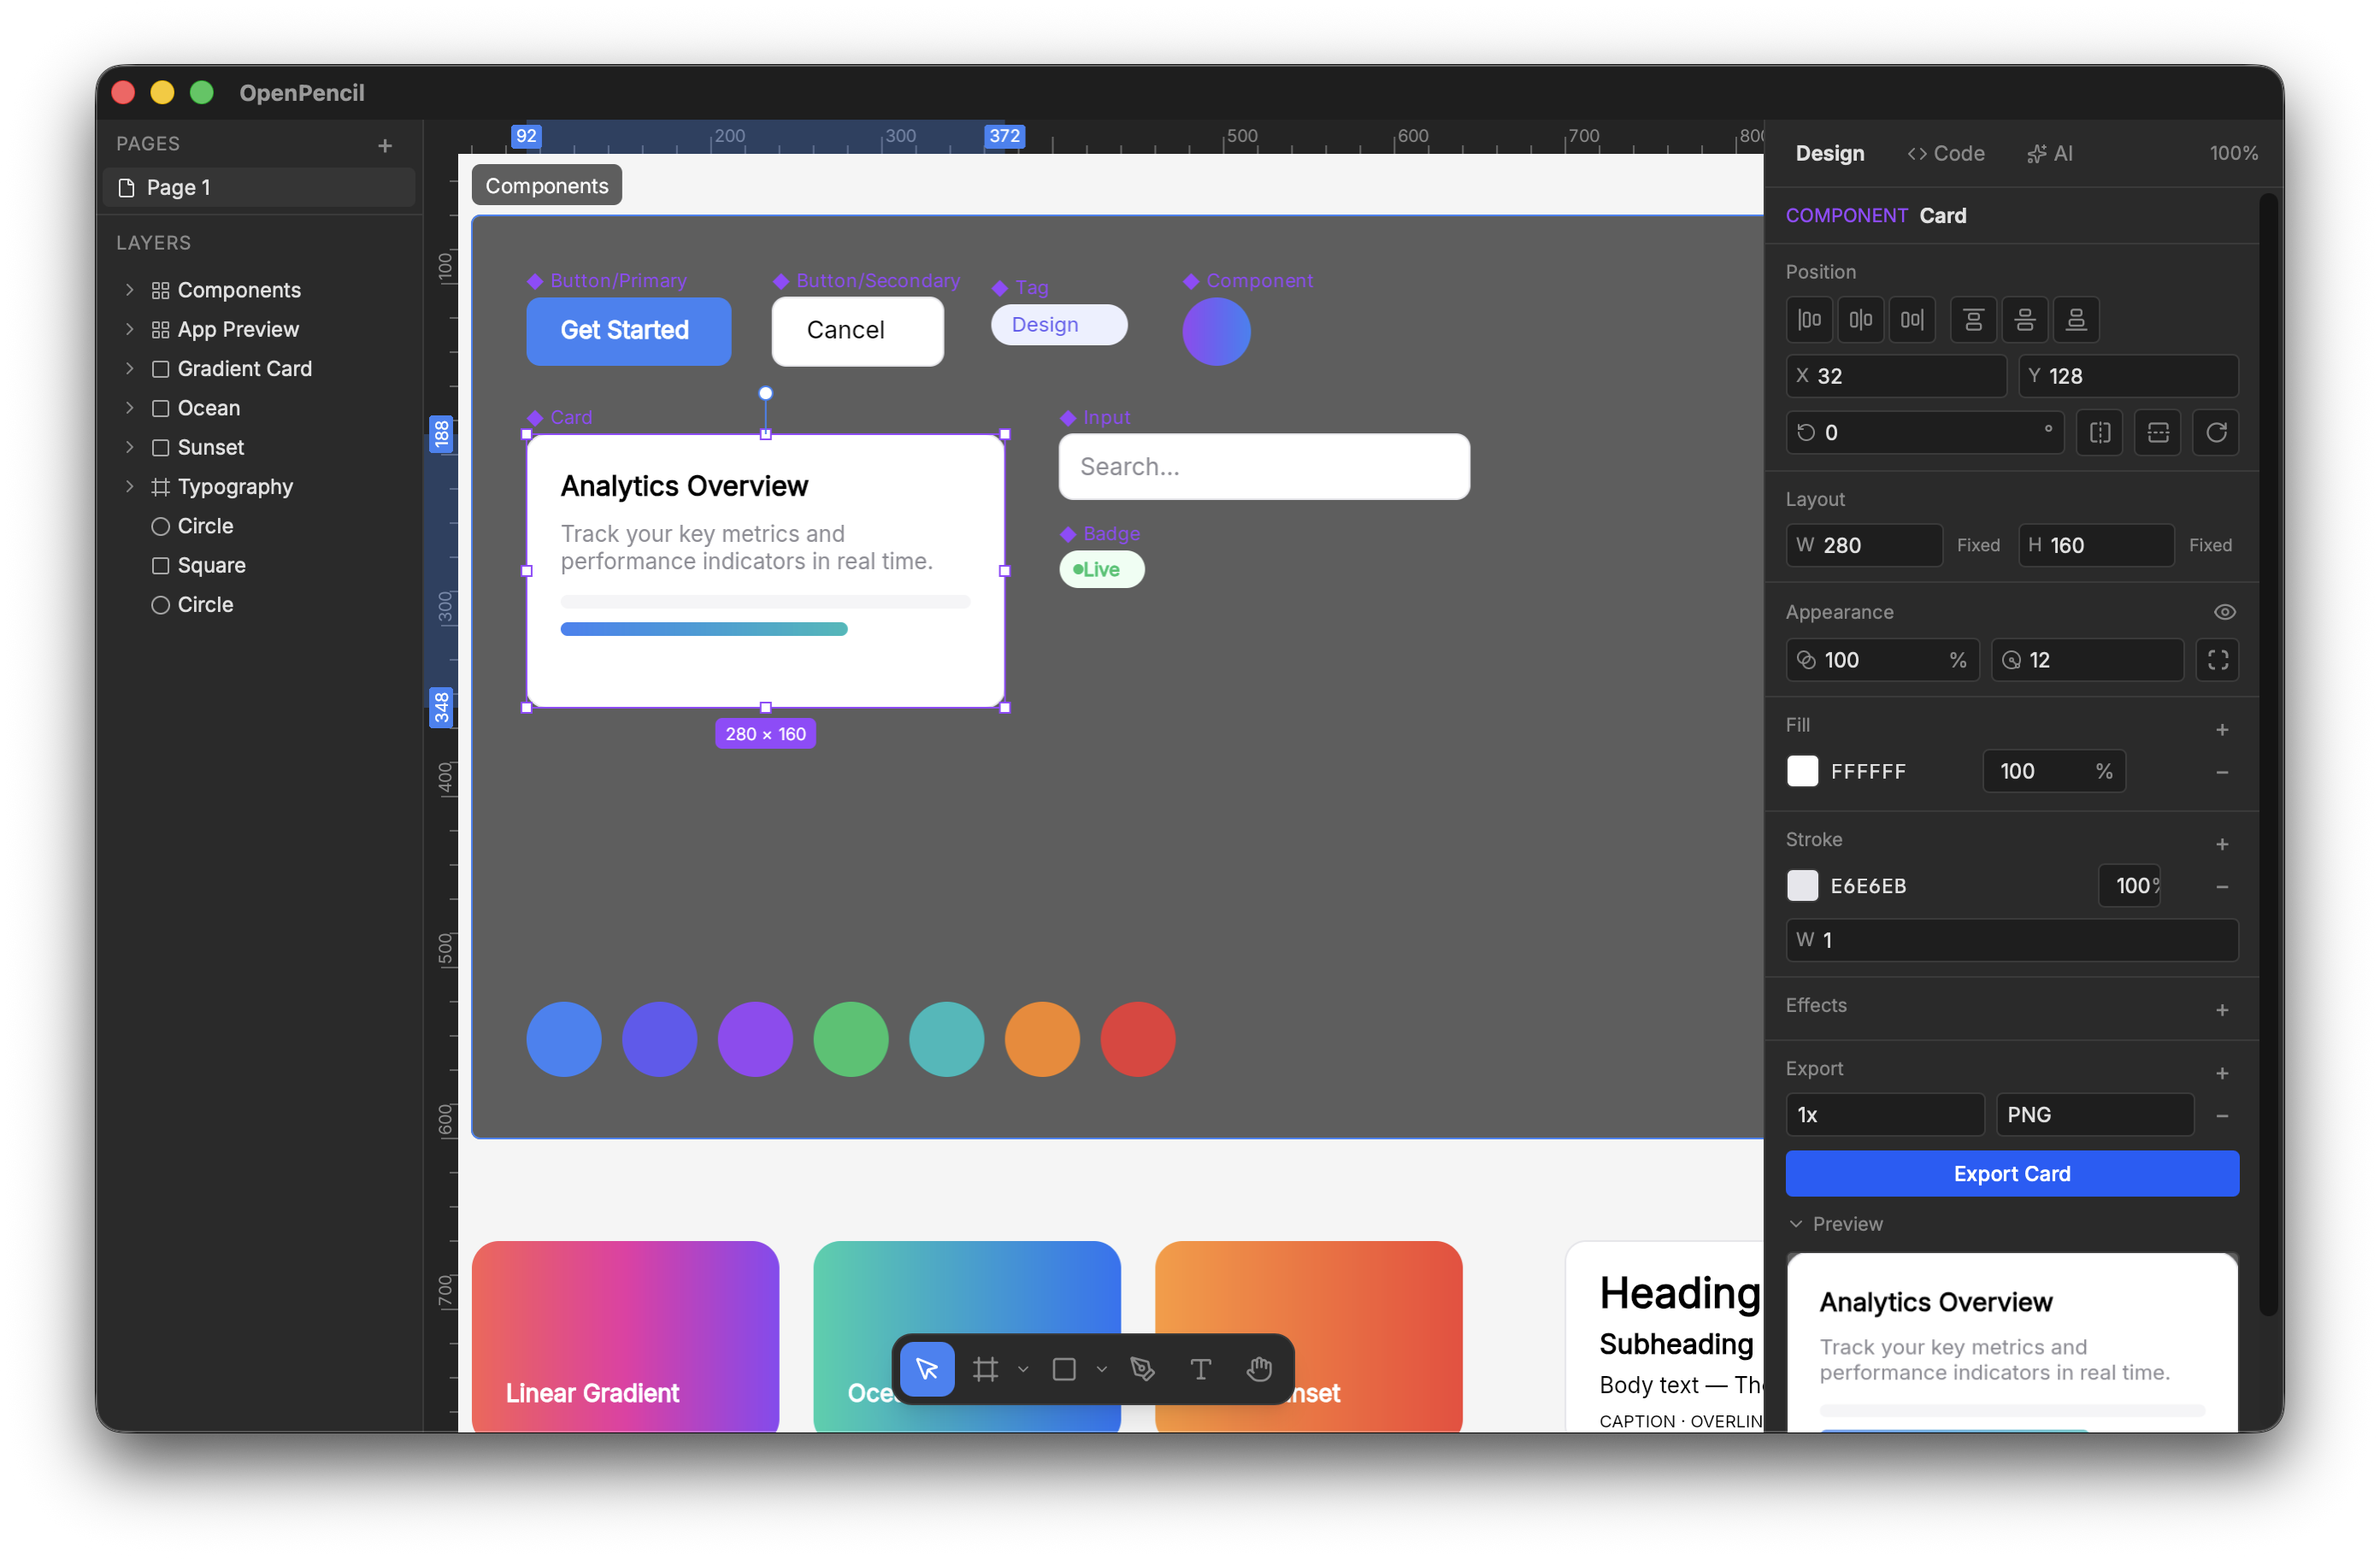Add a new fill
Image resolution: width=2380 pixels, height=1559 pixels.
click(x=2221, y=729)
